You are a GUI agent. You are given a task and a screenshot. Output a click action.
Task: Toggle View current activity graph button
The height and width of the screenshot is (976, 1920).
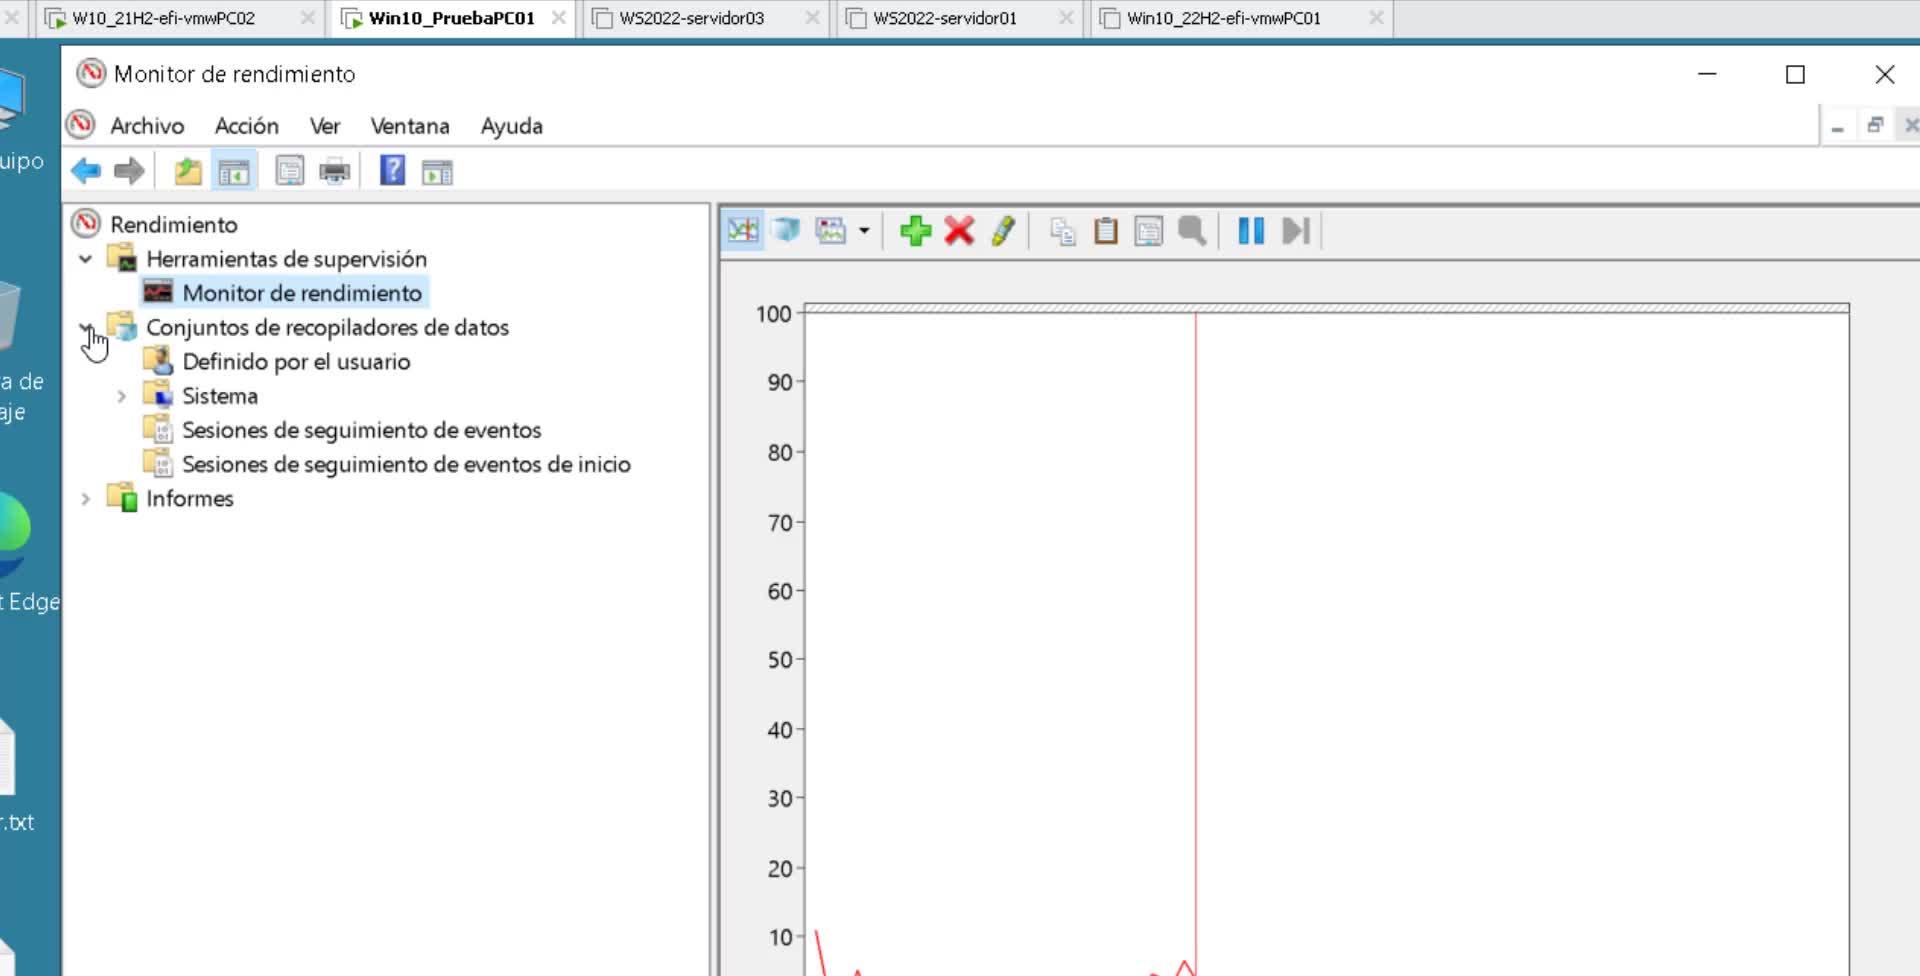[x=743, y=231]
